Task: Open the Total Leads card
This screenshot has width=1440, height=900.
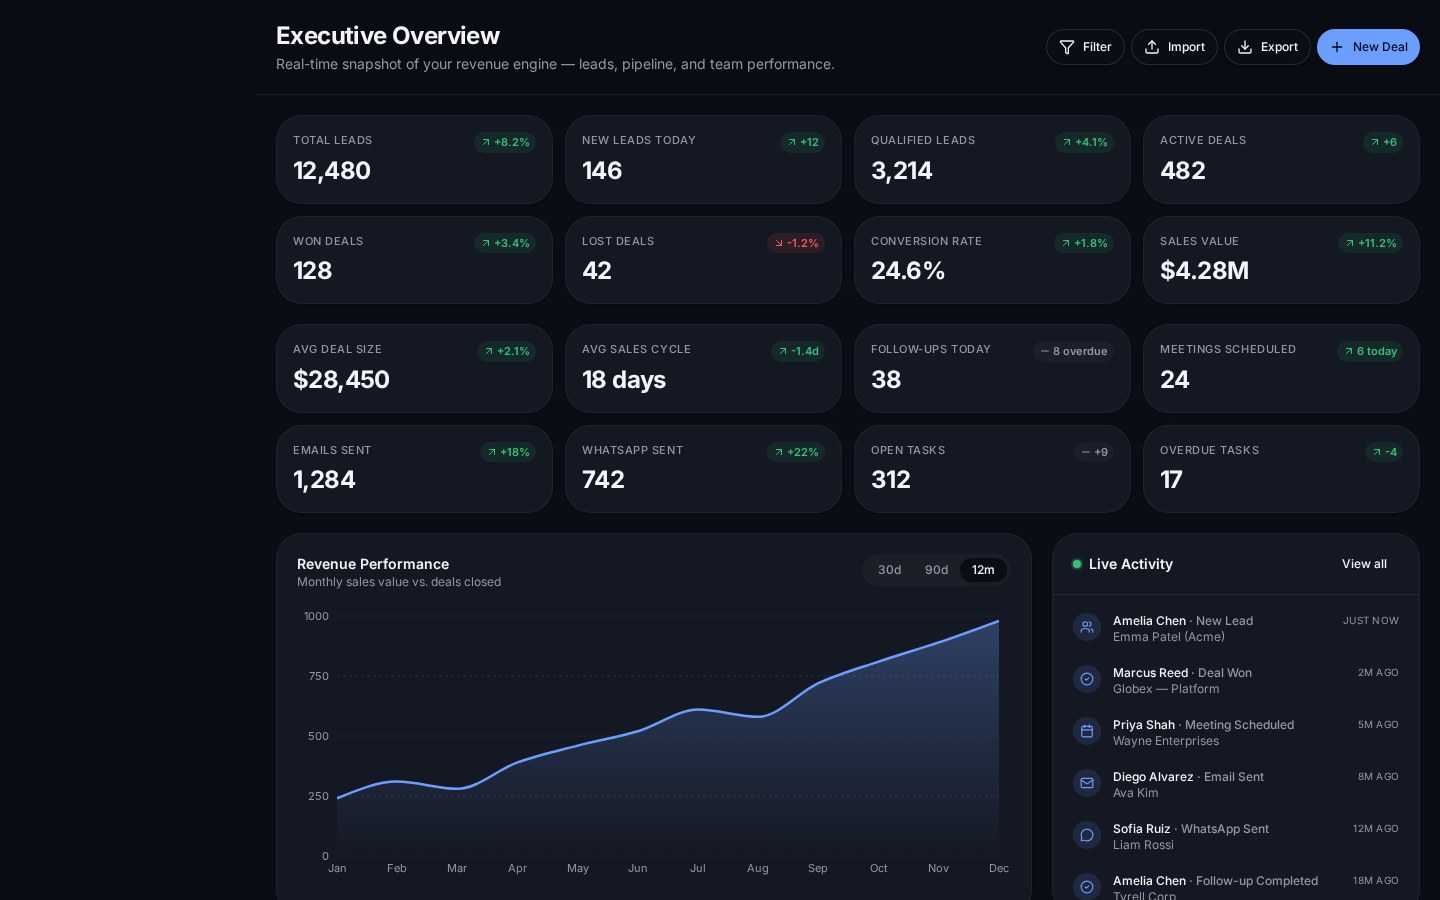Action: pos(414,159)
